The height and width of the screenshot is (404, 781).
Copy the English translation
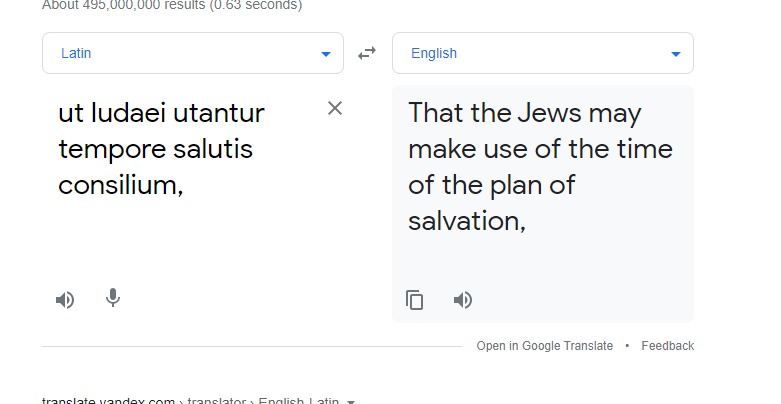415,300
